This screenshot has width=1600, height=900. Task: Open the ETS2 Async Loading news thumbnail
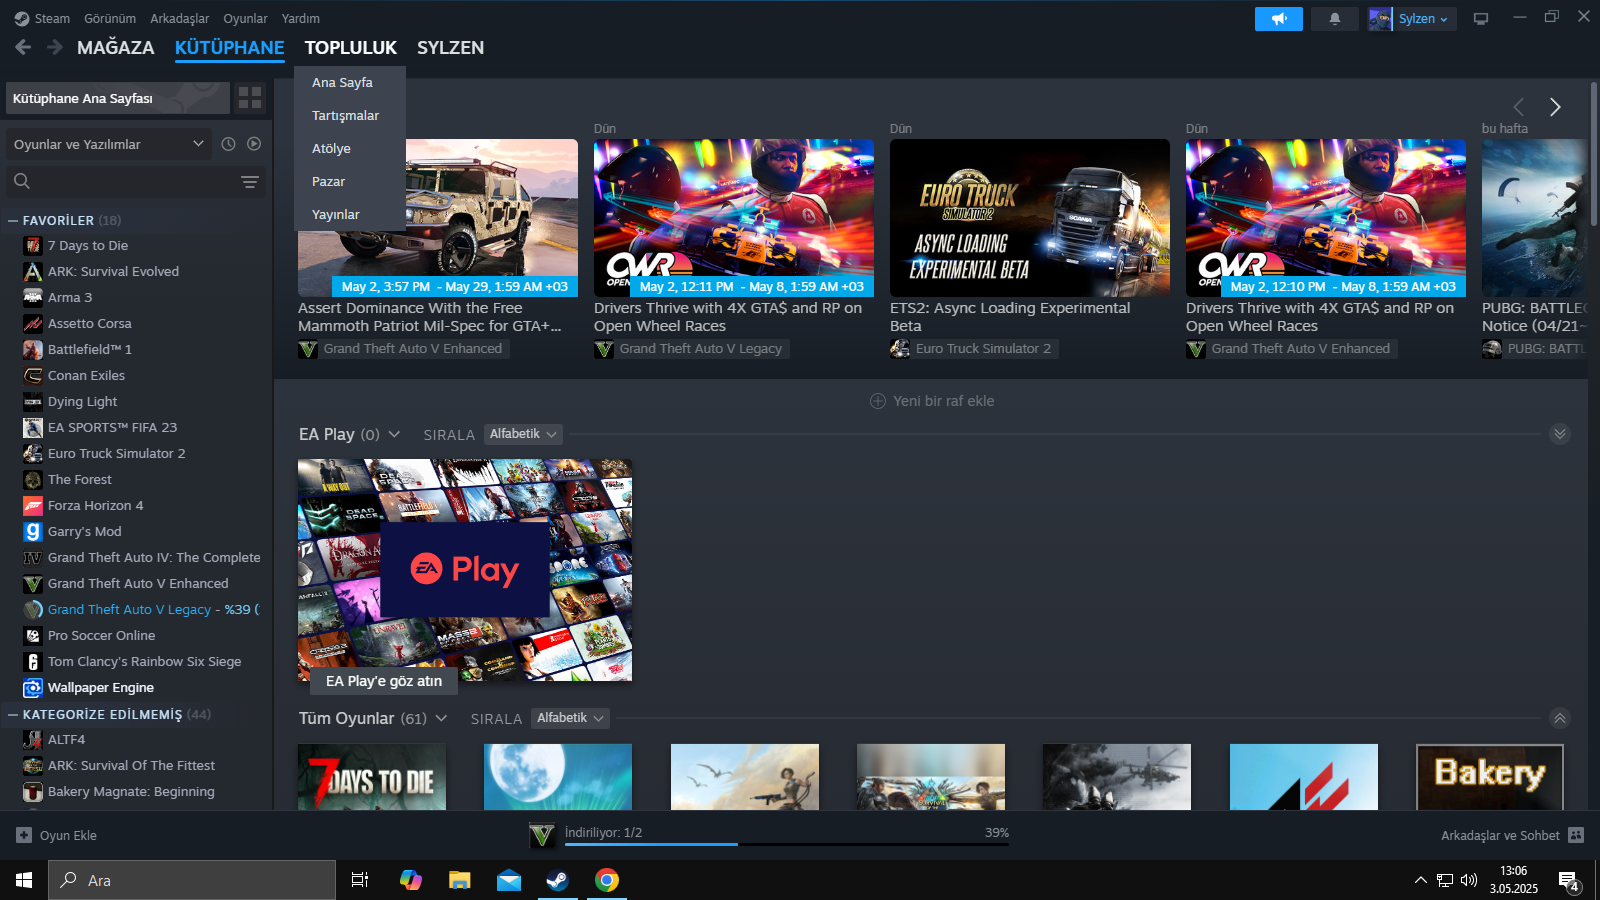tap(1030, 217)
